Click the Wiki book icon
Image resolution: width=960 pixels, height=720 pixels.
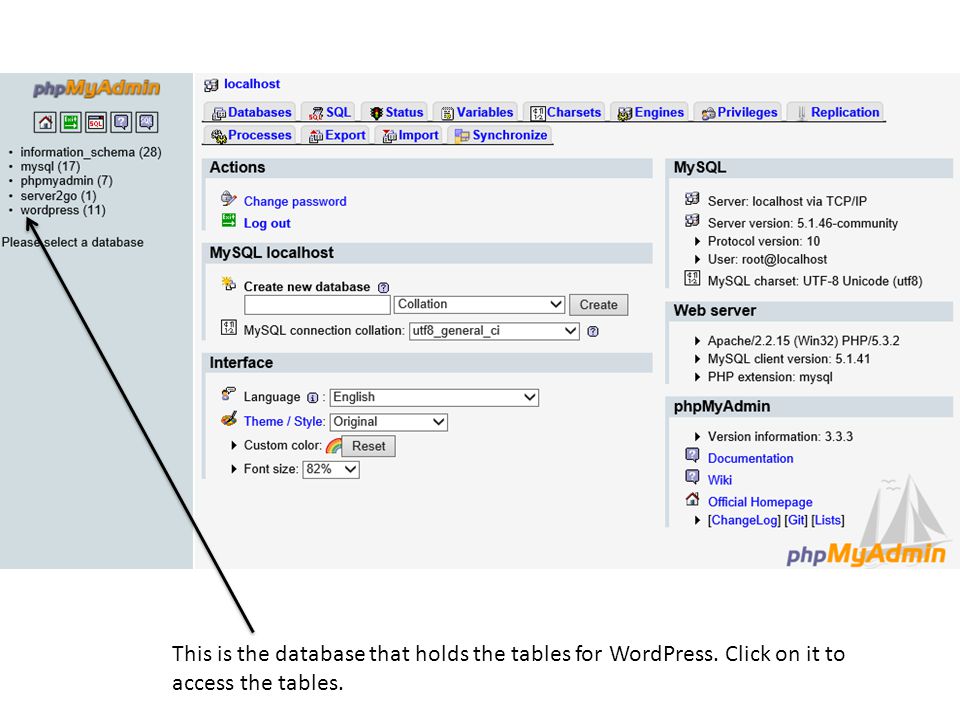coord(692,476)
